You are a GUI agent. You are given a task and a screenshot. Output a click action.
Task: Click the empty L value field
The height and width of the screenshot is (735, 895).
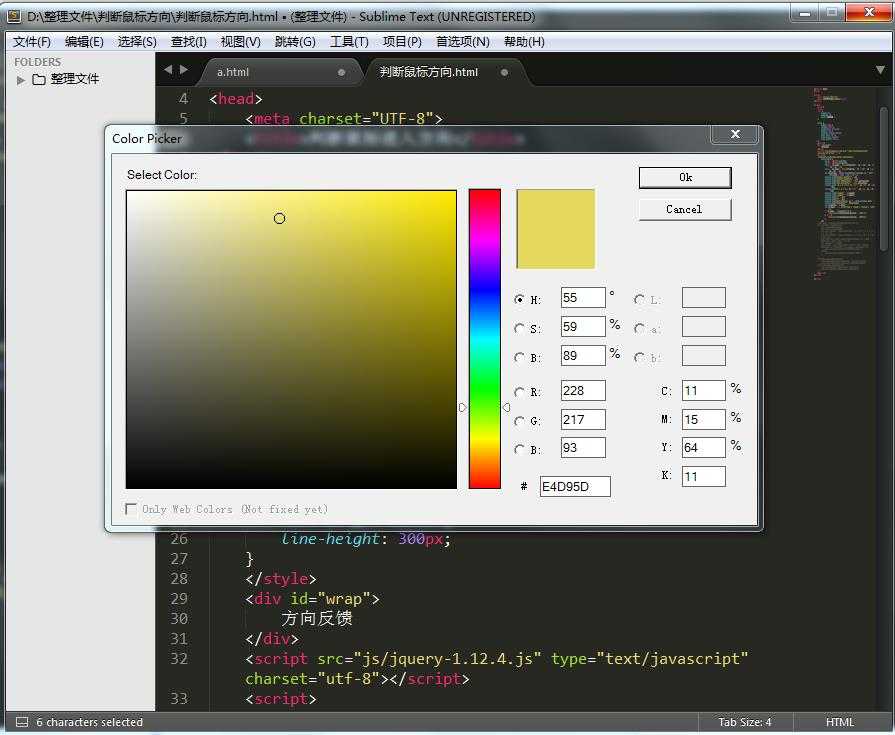pos(704,298)
